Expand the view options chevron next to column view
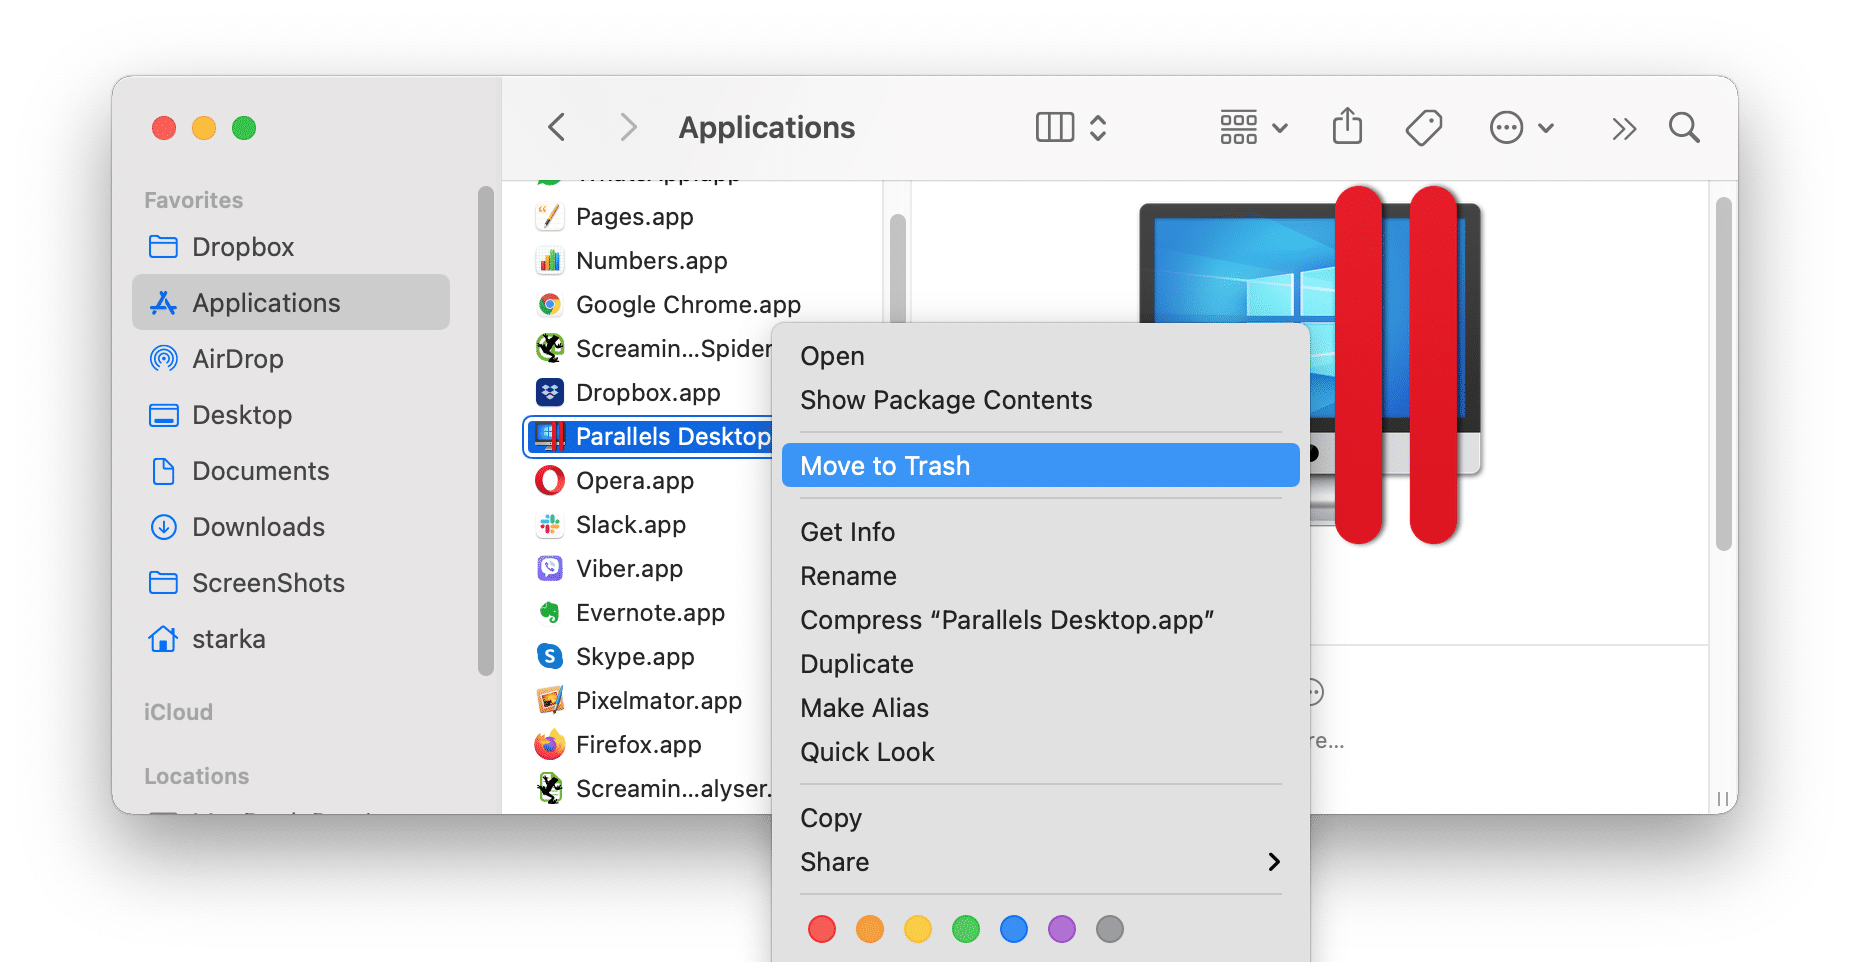This screenshot has width=1850, height=962. (x=1097, y=127)
